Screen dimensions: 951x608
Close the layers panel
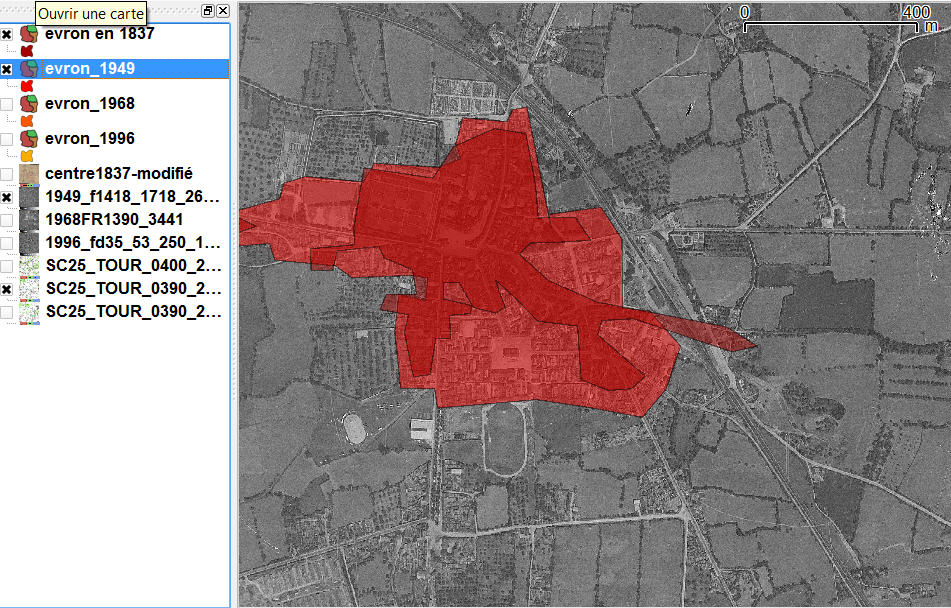223,10
